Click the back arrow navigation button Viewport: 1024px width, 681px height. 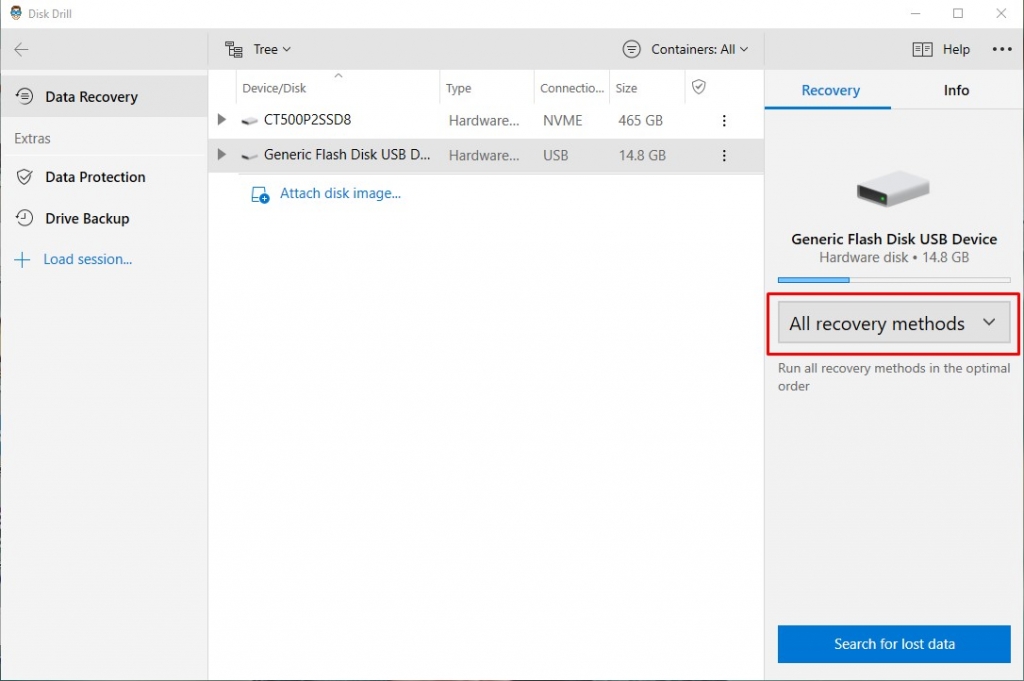point(20,48)
